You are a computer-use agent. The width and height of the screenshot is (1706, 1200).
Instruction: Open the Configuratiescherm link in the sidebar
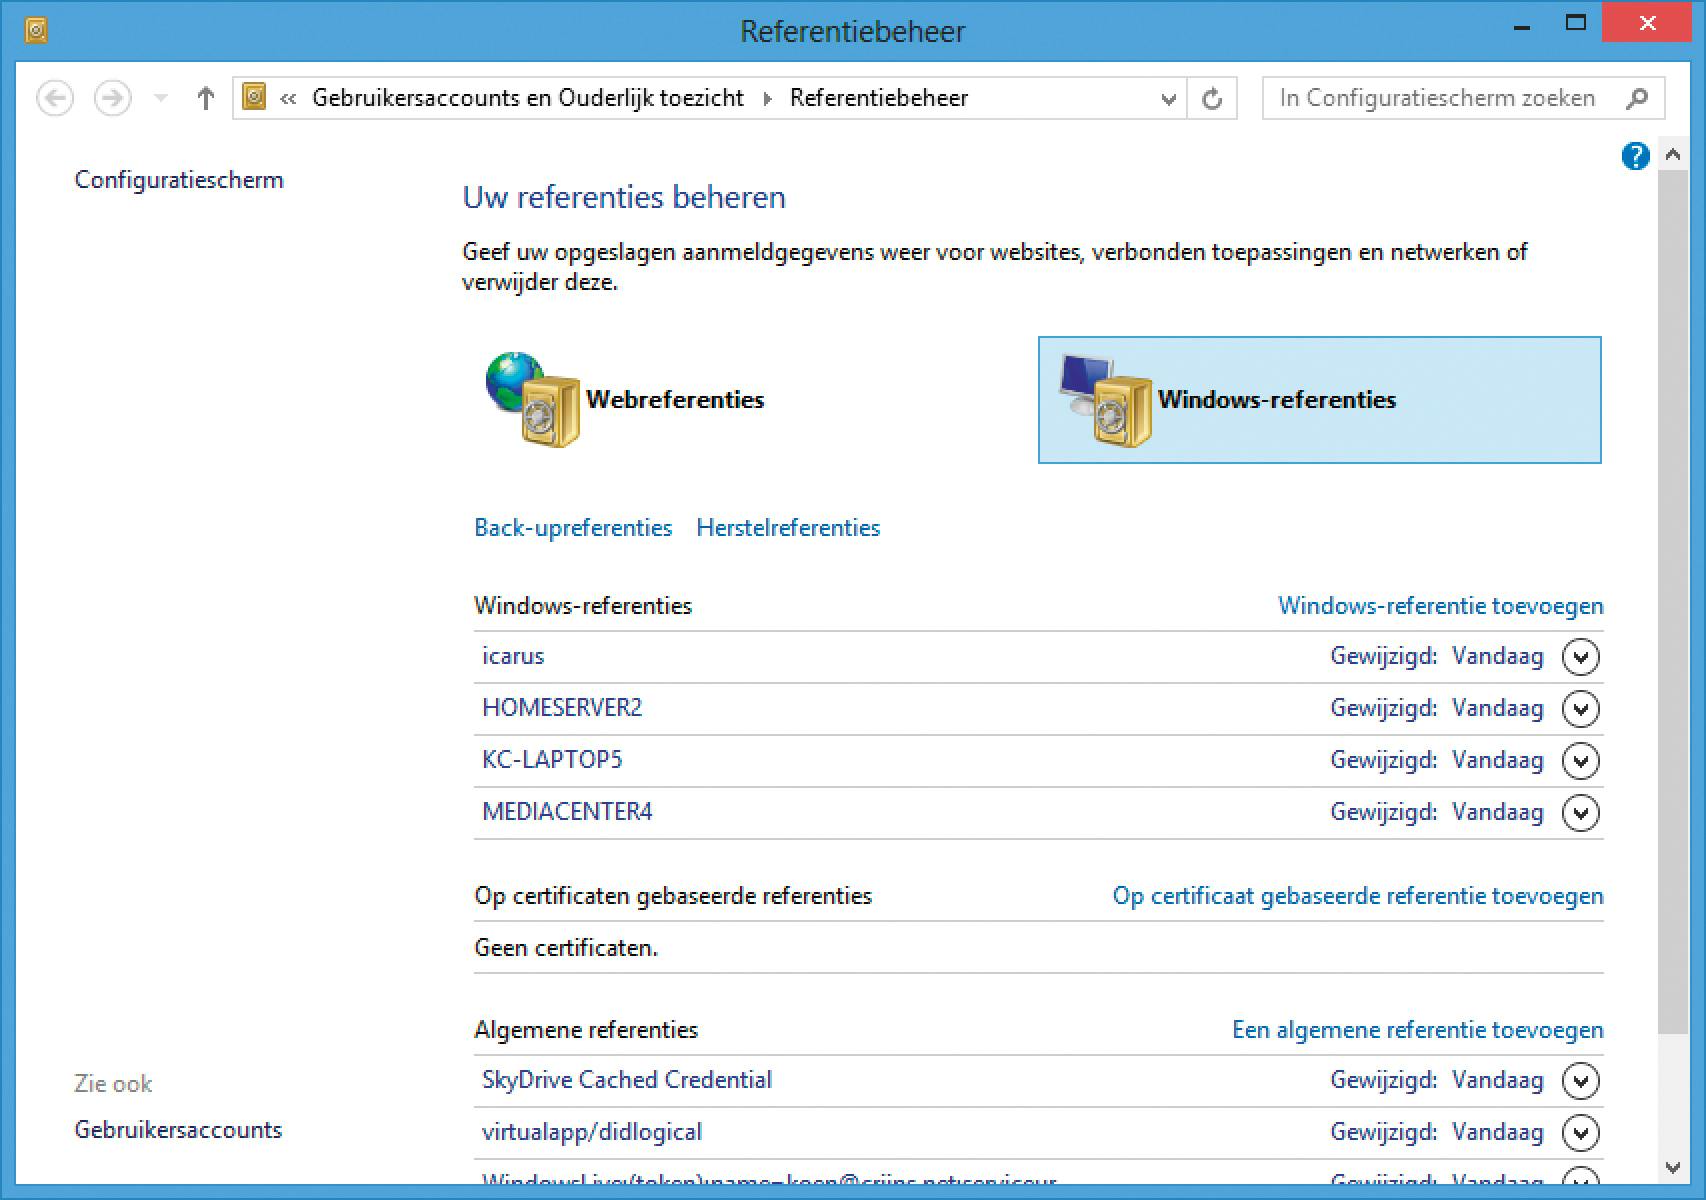click(x=179, y=180)
